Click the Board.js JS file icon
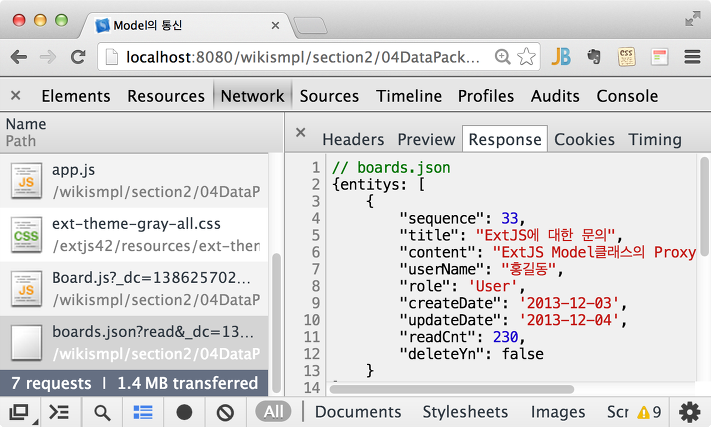 [26, 289]
